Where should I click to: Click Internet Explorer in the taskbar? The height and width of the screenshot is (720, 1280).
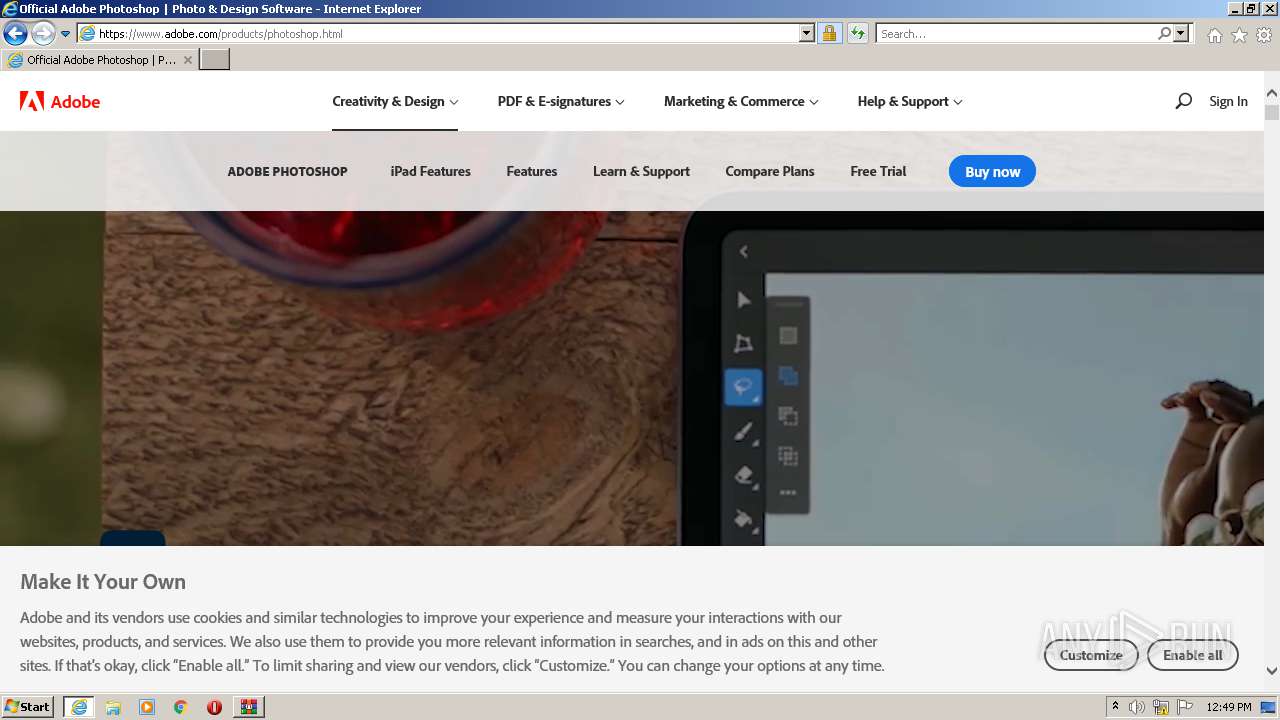pos(79,706)
